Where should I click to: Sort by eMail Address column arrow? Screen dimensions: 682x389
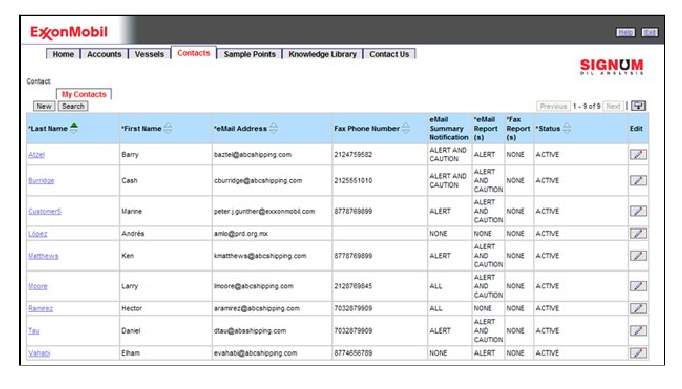[x=273, y=128]
